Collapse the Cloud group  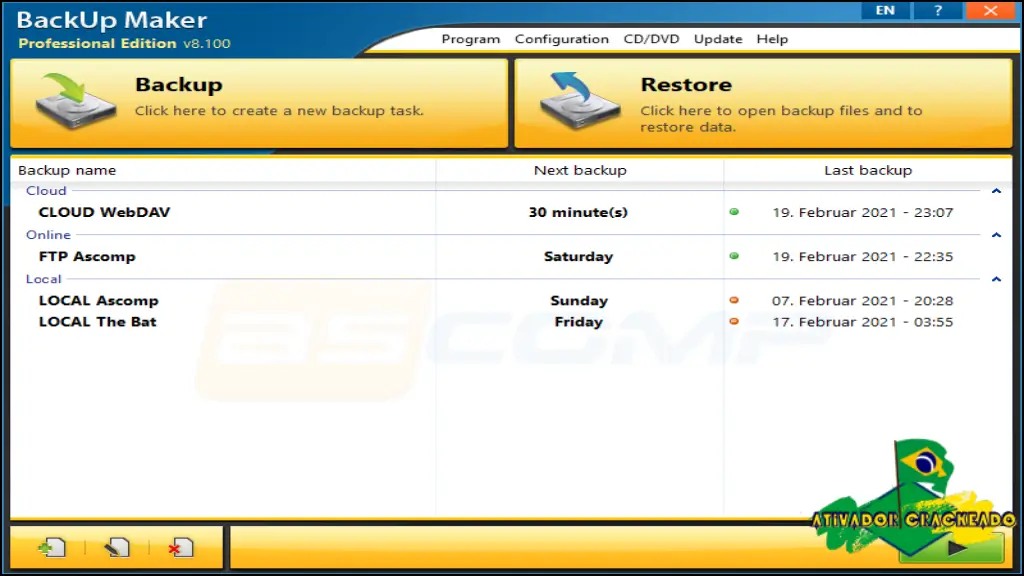(x=996, y=191)
